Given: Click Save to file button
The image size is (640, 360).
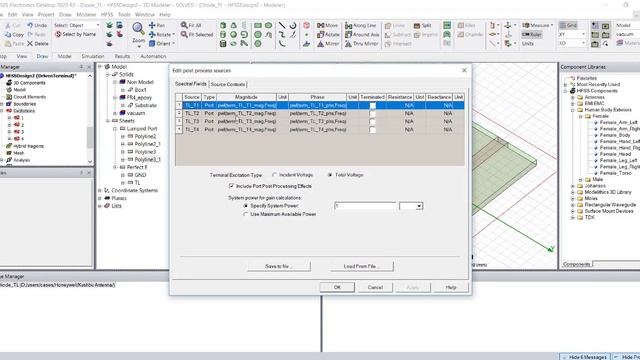Looking at the screenshot, I should click(279, 267).
